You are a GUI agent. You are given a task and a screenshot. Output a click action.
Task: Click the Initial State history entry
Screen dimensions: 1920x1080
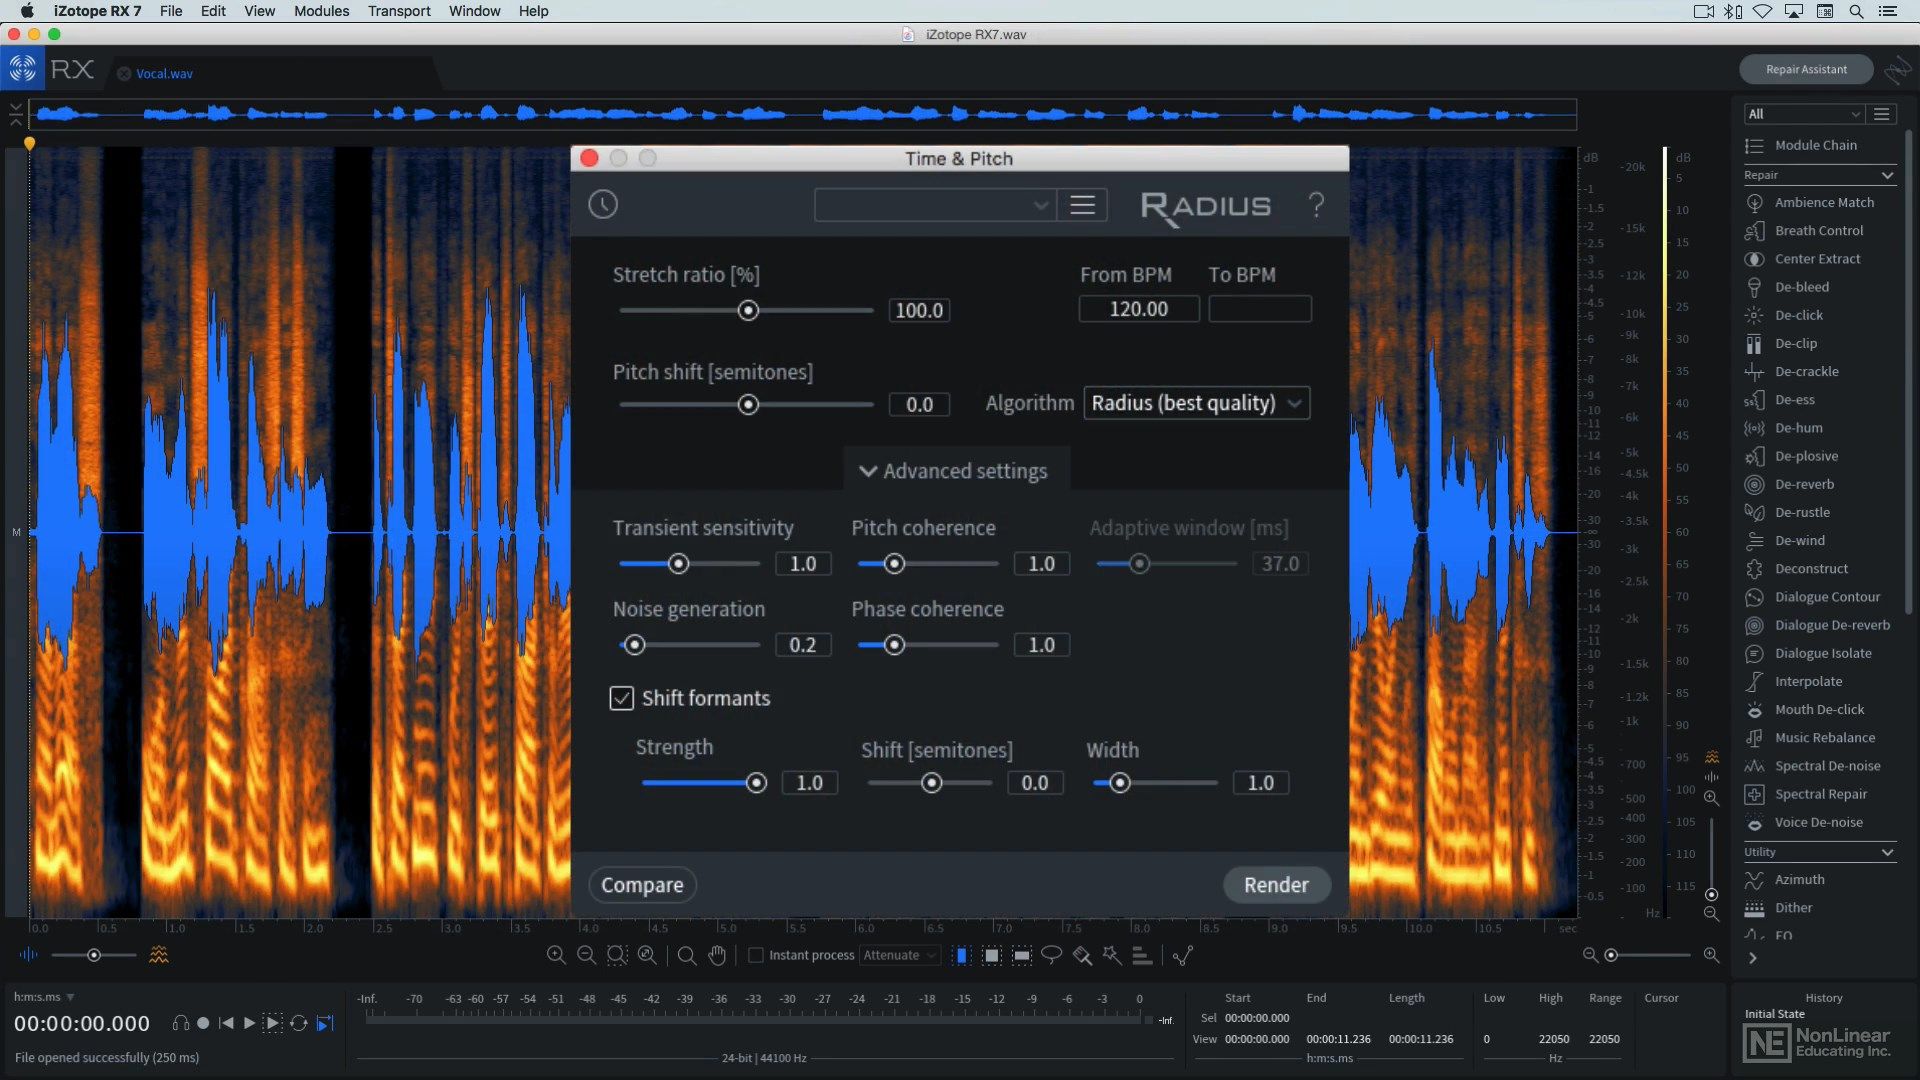tap(1774, 1014)
